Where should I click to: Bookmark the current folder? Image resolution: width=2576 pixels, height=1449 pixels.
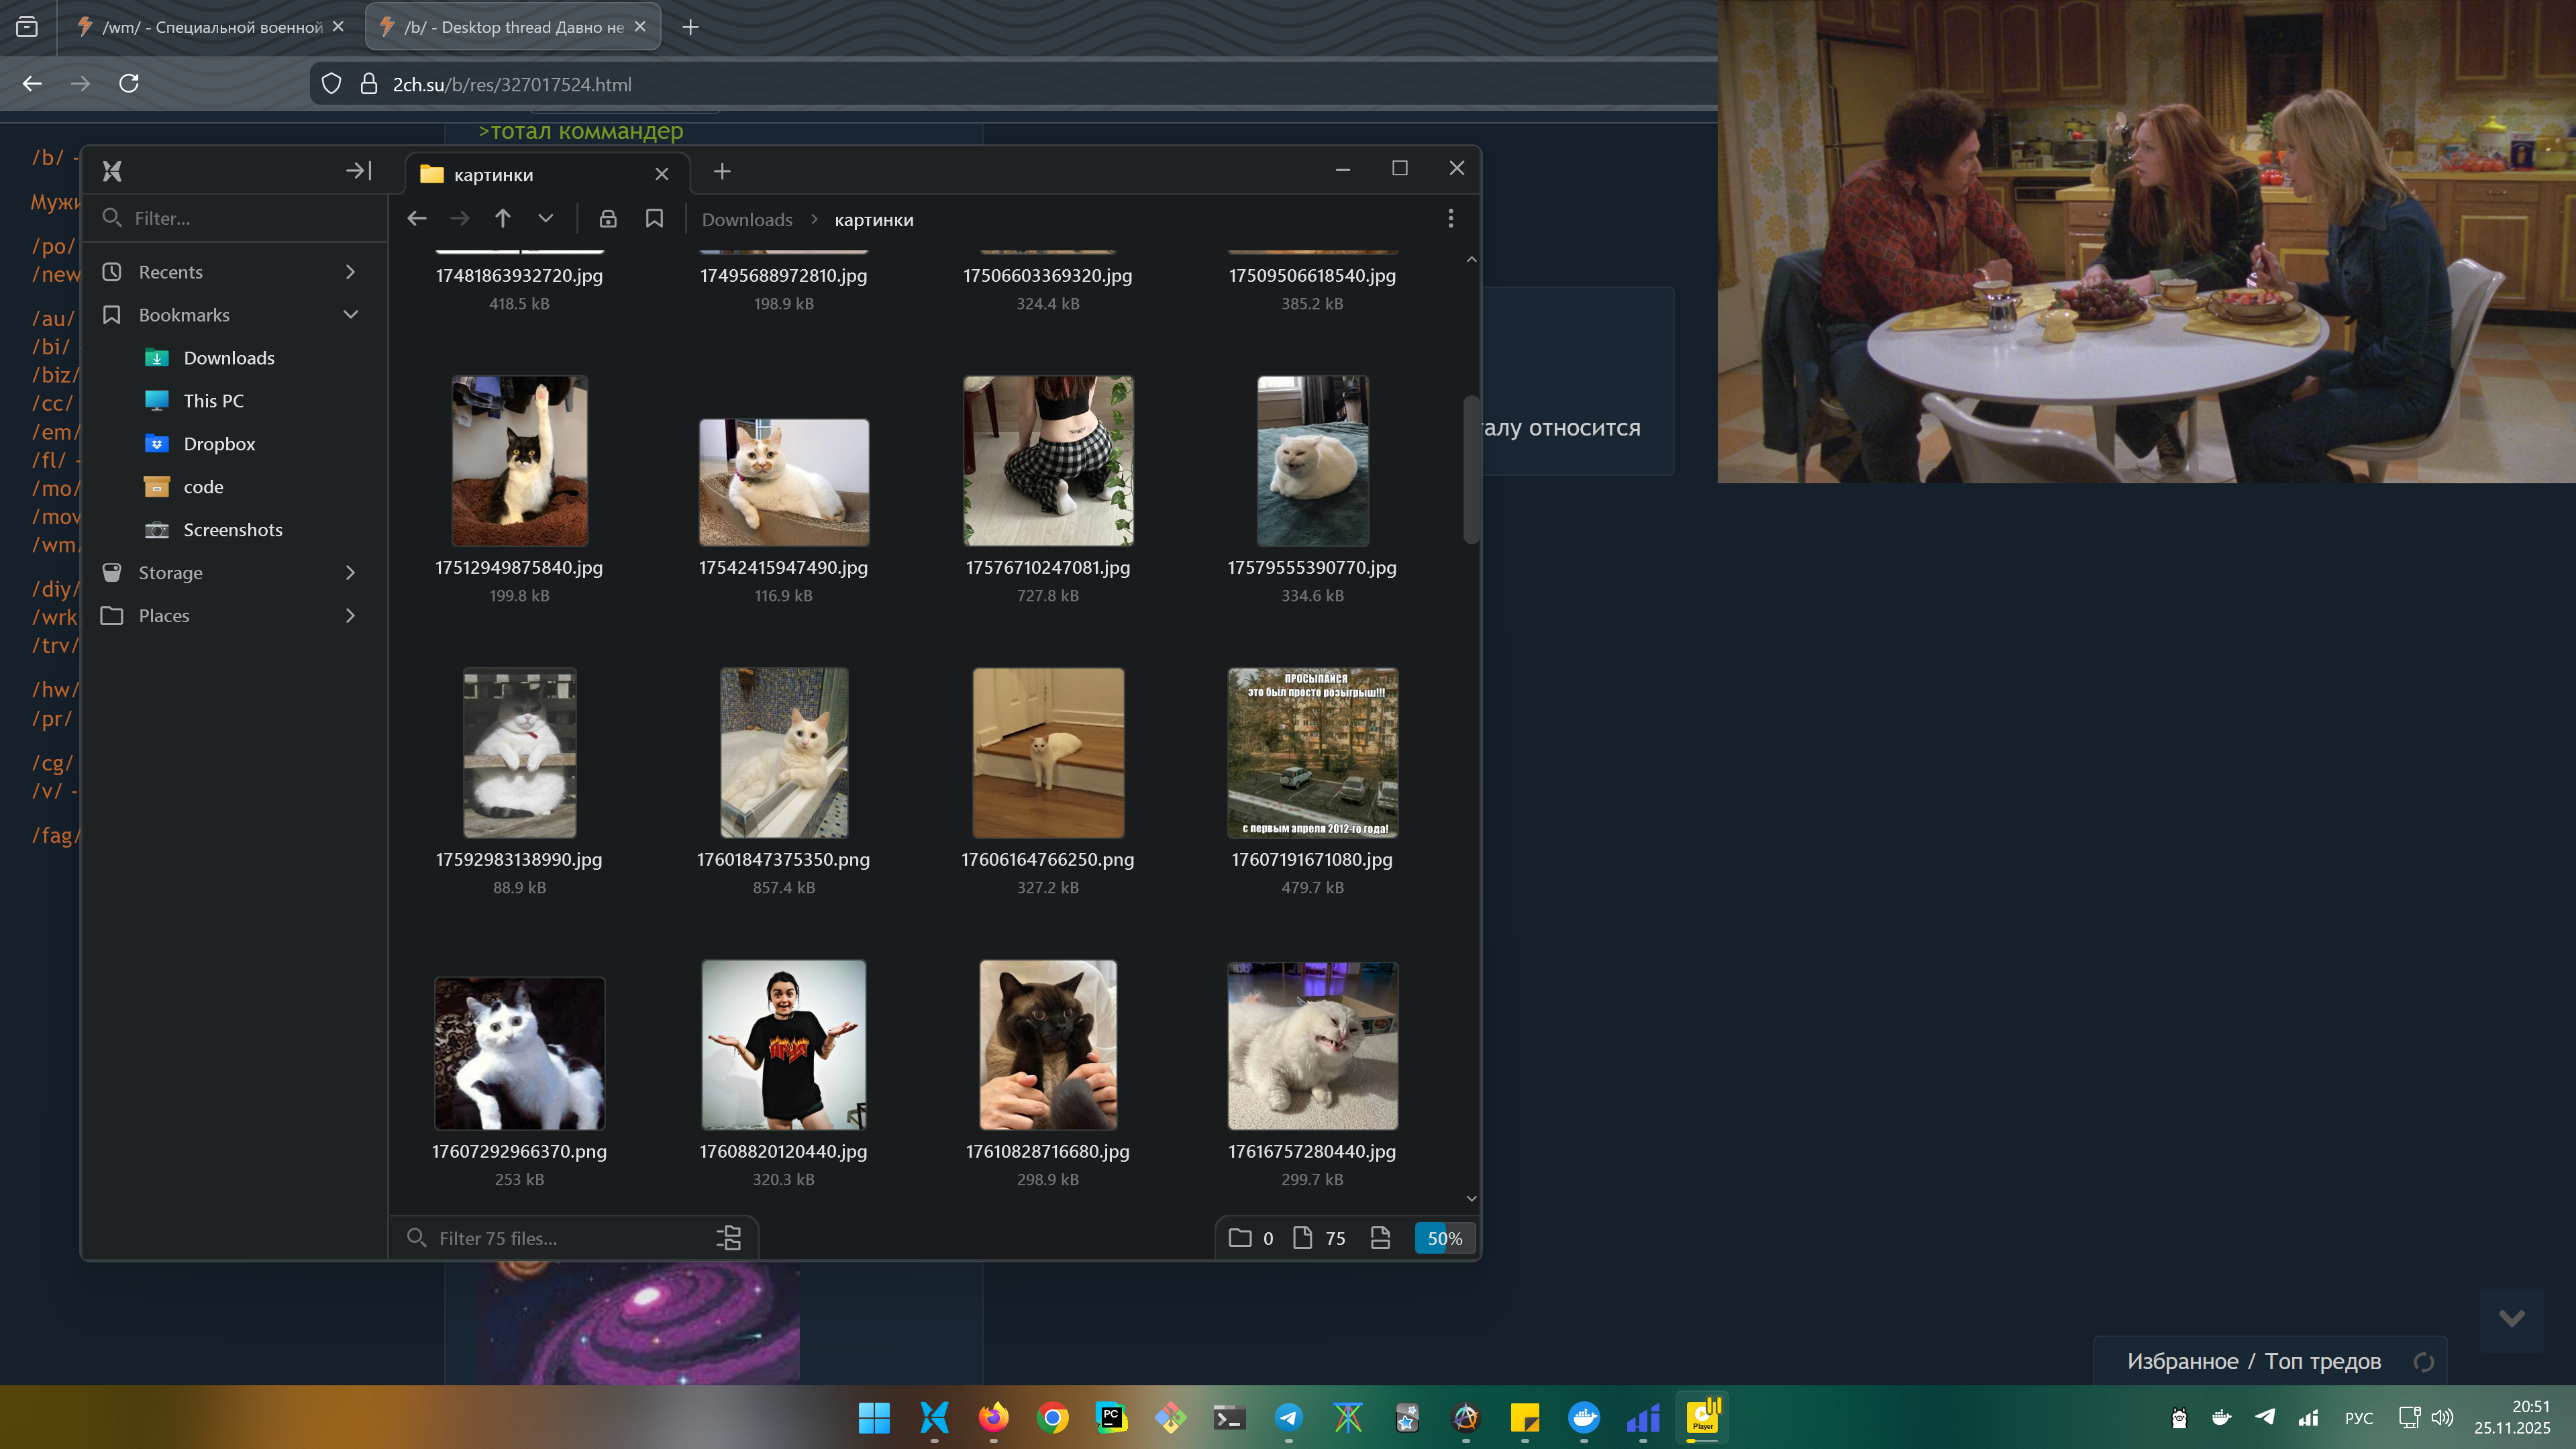click(654, 219)
